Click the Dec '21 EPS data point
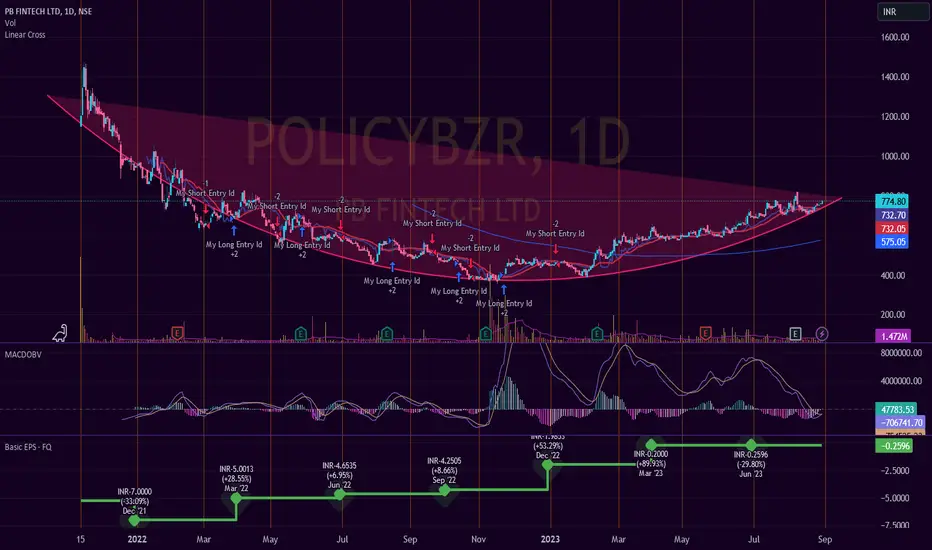The width and height of the screenshot is (932, 550). (134, 520)
